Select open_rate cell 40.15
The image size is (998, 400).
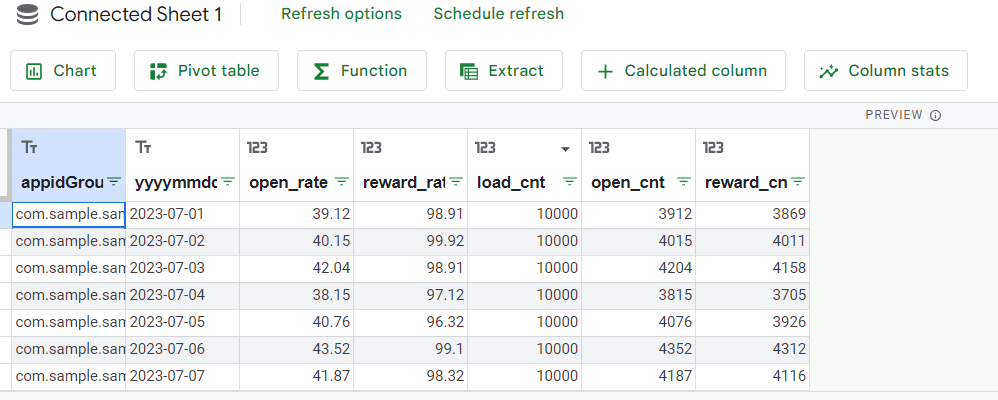point(297,241)
